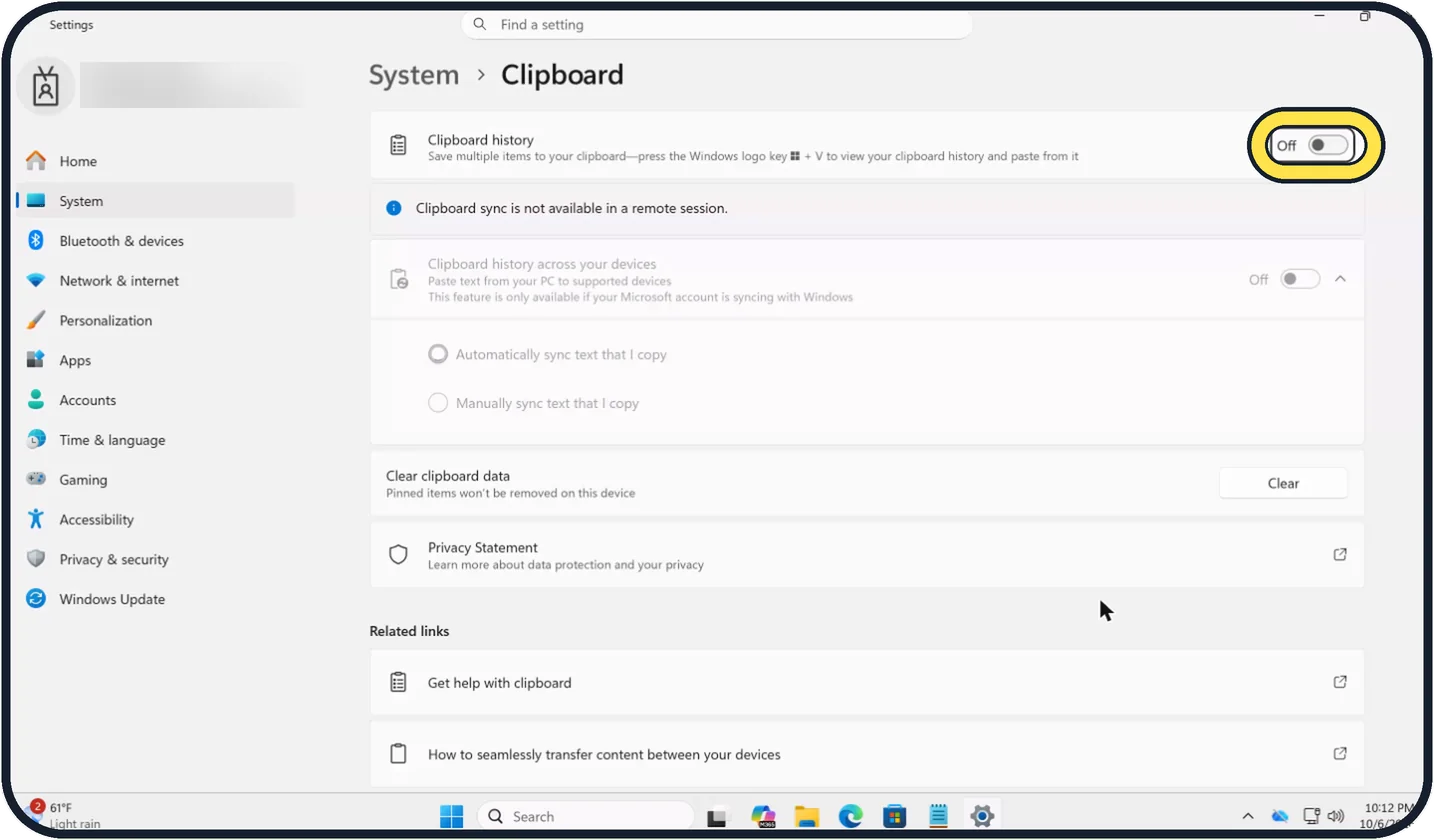
Task: Open the Home settings page
Action: [x=155, y=161]
